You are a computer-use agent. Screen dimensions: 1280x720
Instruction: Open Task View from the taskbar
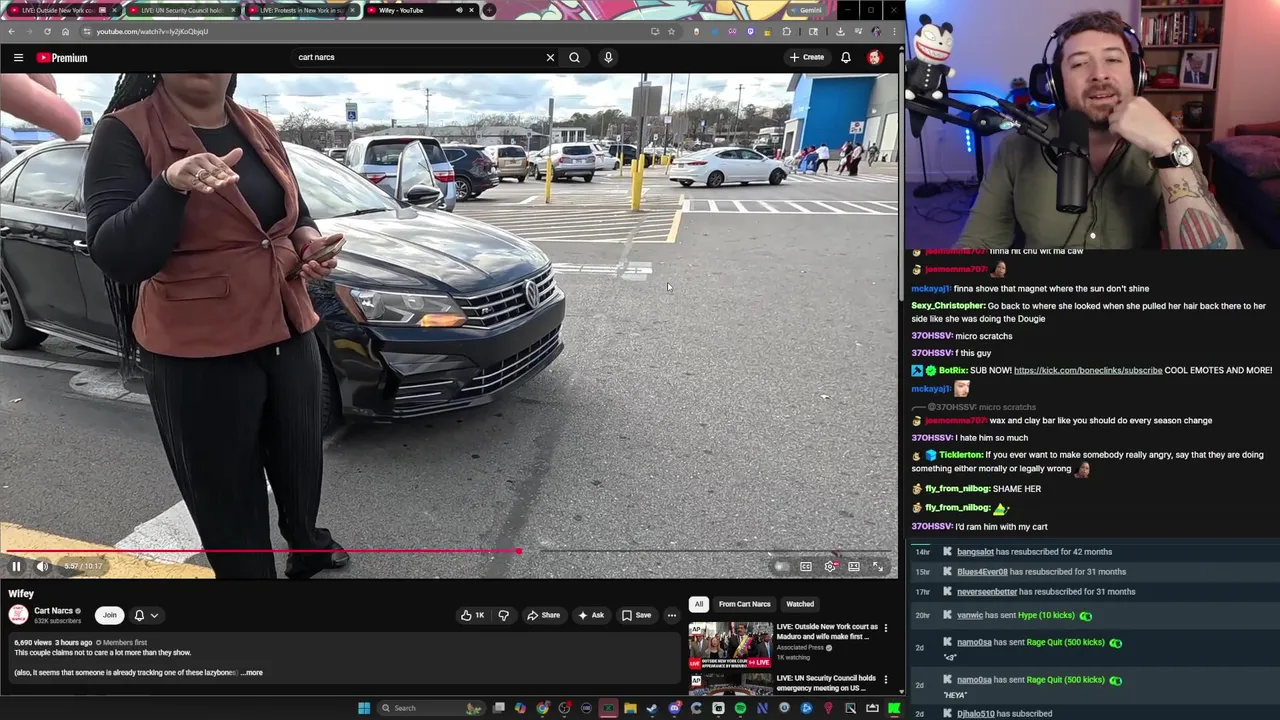(498, 708)
